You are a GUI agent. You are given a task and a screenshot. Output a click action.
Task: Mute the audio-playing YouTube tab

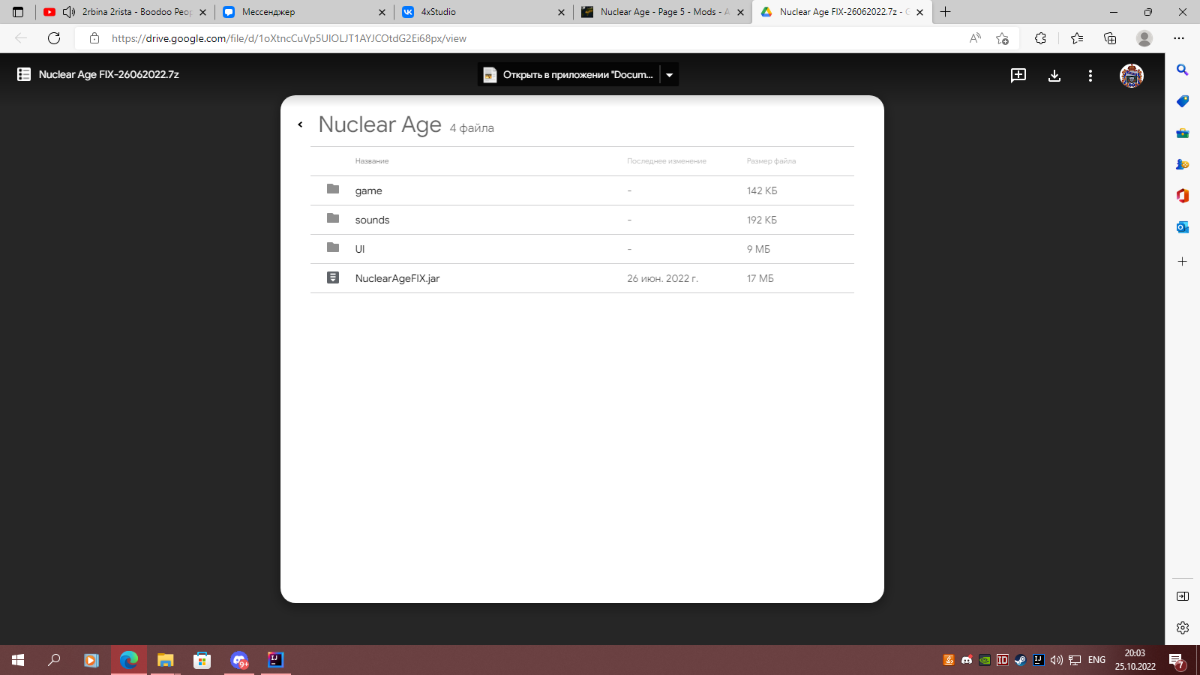coord(69,12)
